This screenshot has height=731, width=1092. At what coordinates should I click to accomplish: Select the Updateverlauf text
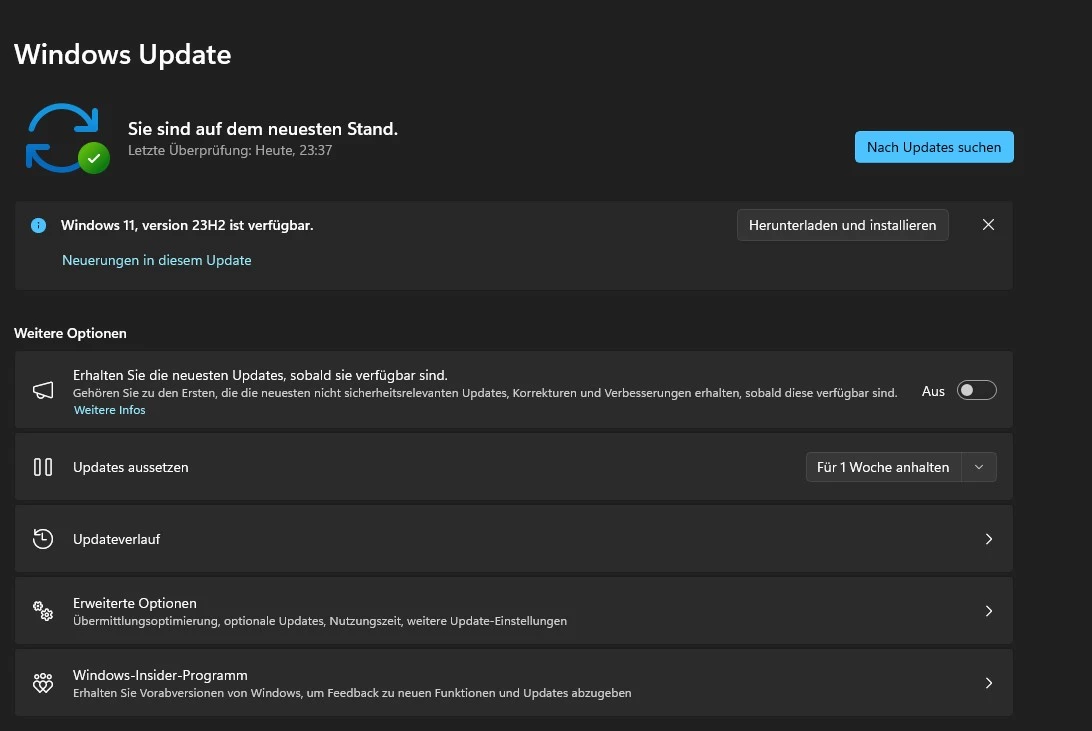[116, 540]
